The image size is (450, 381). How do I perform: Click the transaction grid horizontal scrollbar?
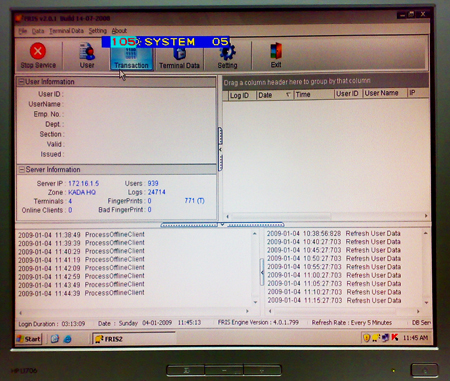326,216
